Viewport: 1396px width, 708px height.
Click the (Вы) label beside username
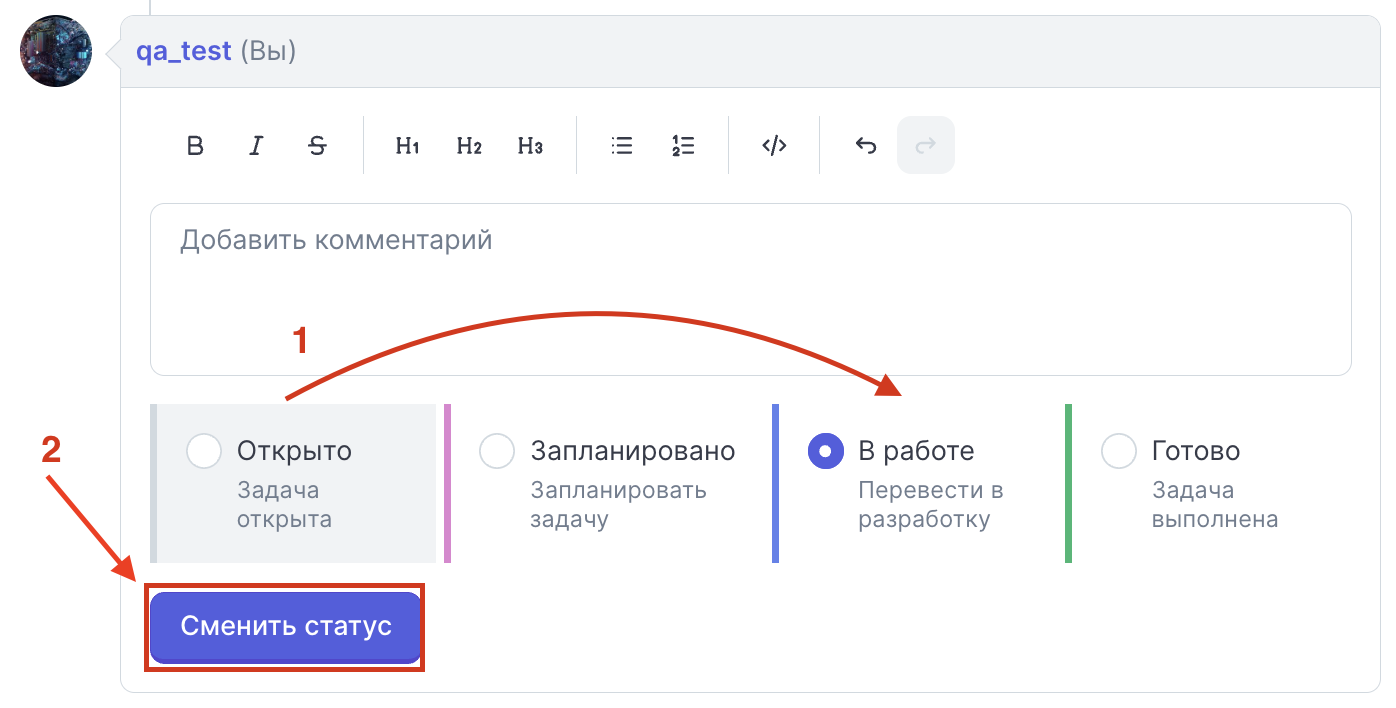(268, 51)
